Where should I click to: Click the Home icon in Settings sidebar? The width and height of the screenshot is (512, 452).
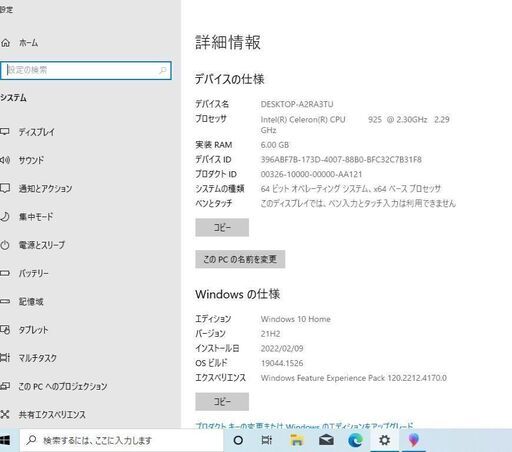pos(6,43)
